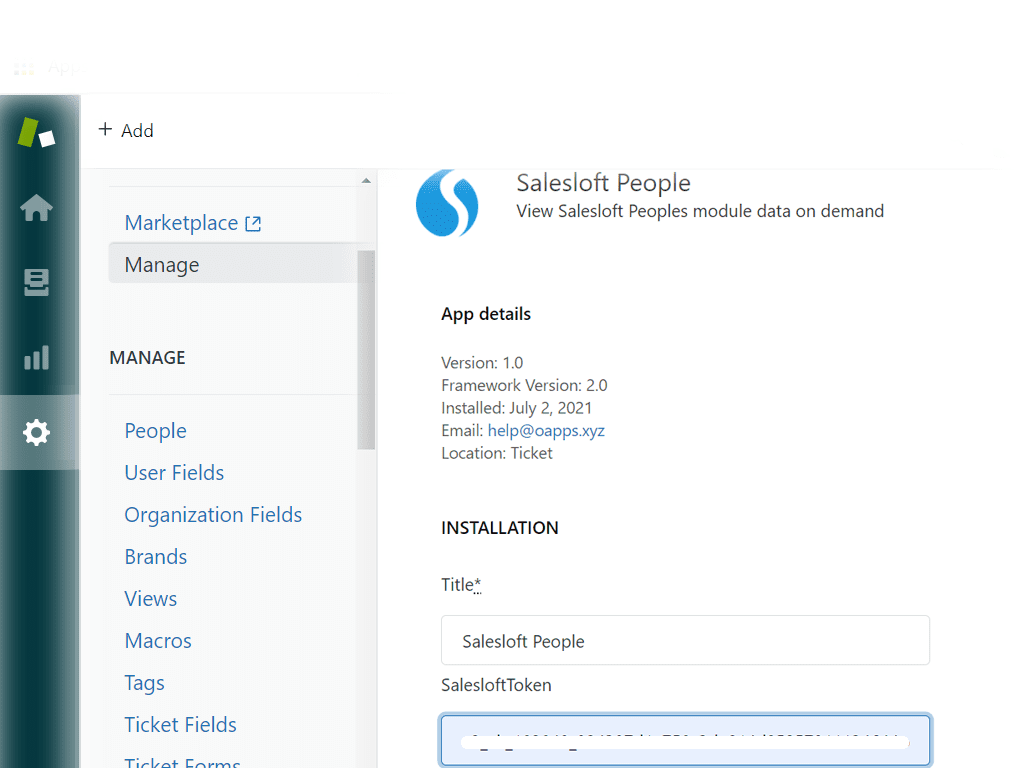The height and width of the screenshot is (768, 1024).
Task: Click the external link icon beside Marketplace
Action: (253, 224)
